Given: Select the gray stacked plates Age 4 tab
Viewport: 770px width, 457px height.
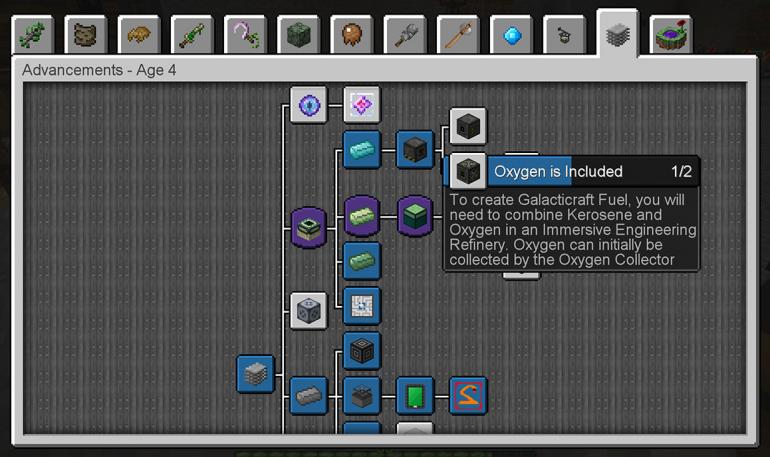Looking at the screenshot, I should (618, 33).
